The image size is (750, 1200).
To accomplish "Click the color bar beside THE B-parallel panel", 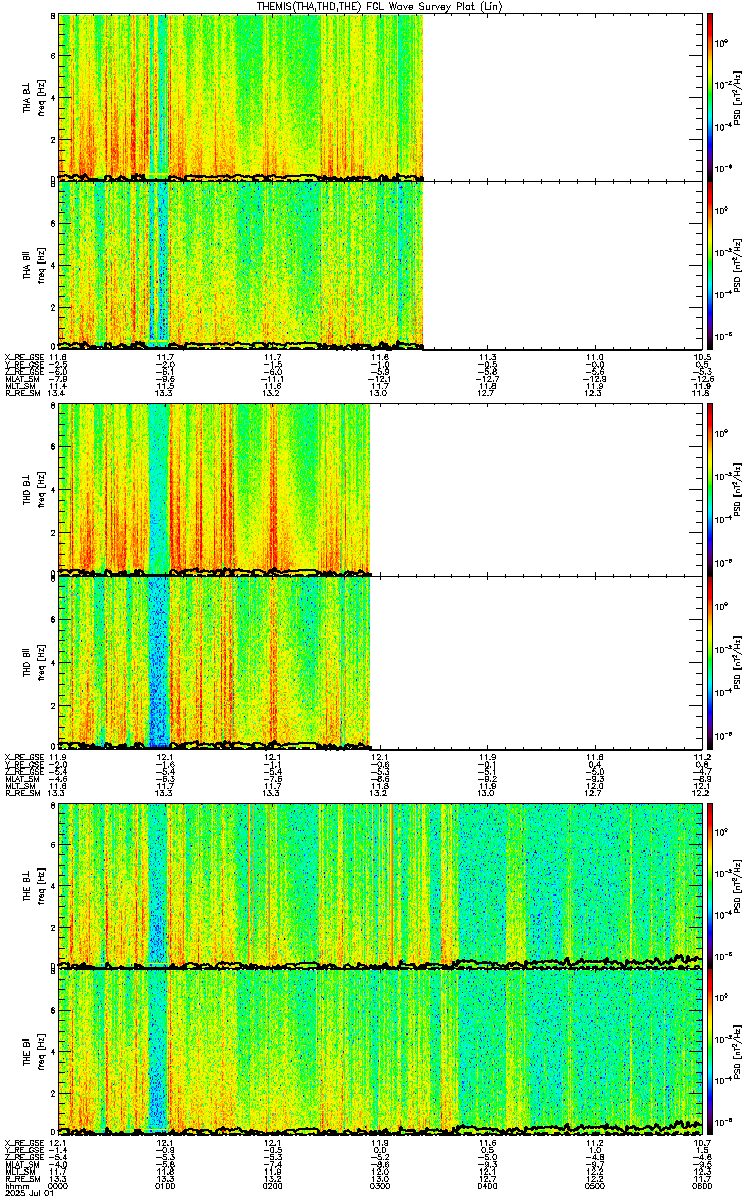I will (710, 1052).
